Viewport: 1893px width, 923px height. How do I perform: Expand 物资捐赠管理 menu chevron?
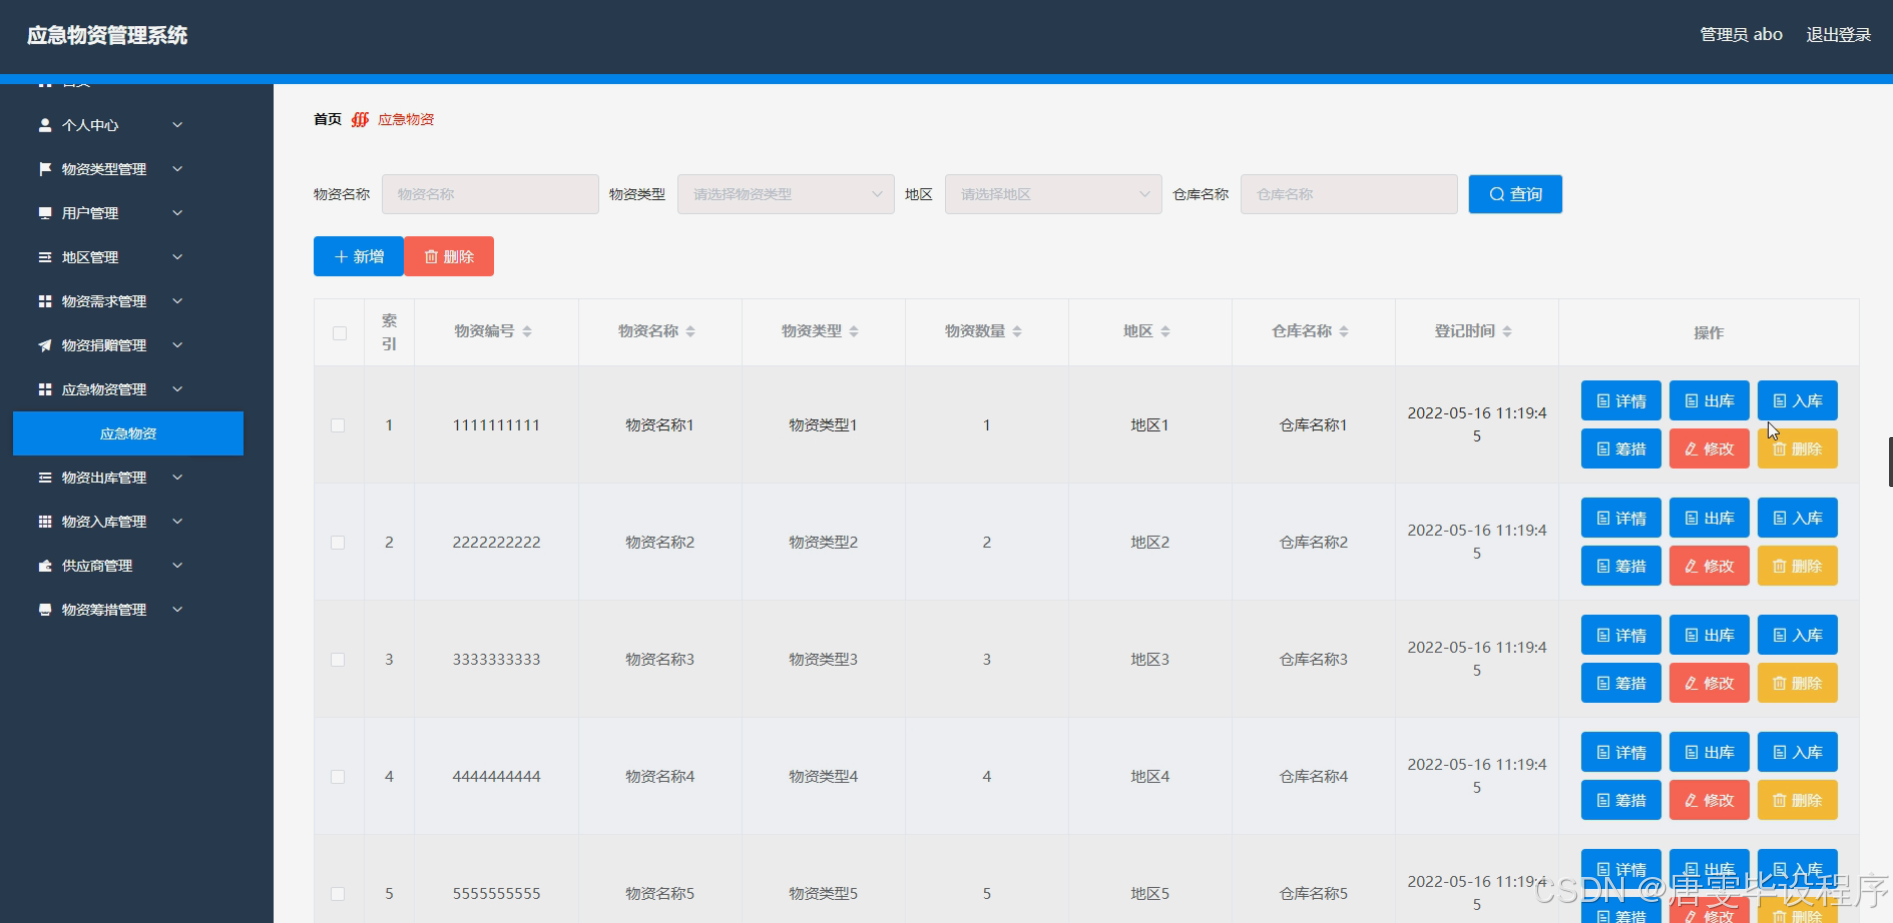pyautogui.click(x=177, y=345)
